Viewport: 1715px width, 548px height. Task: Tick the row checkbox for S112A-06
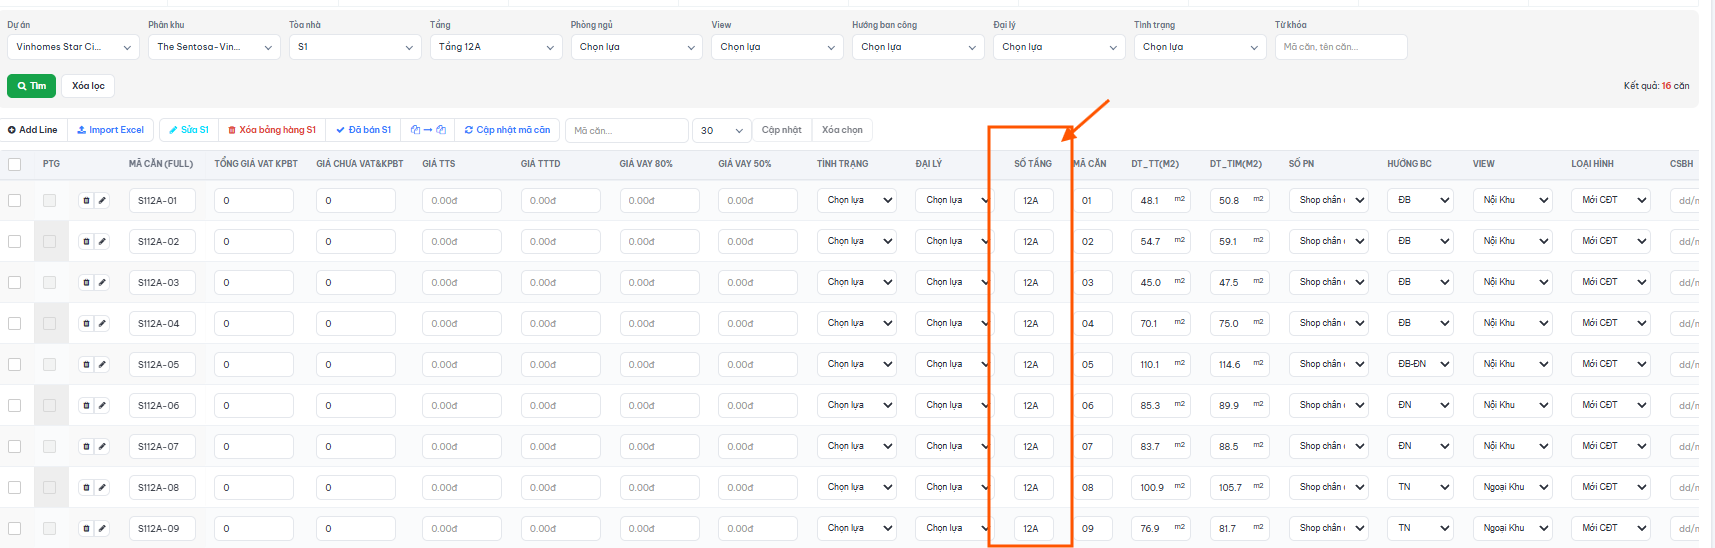pyautogui.click(x=14, y=406)
